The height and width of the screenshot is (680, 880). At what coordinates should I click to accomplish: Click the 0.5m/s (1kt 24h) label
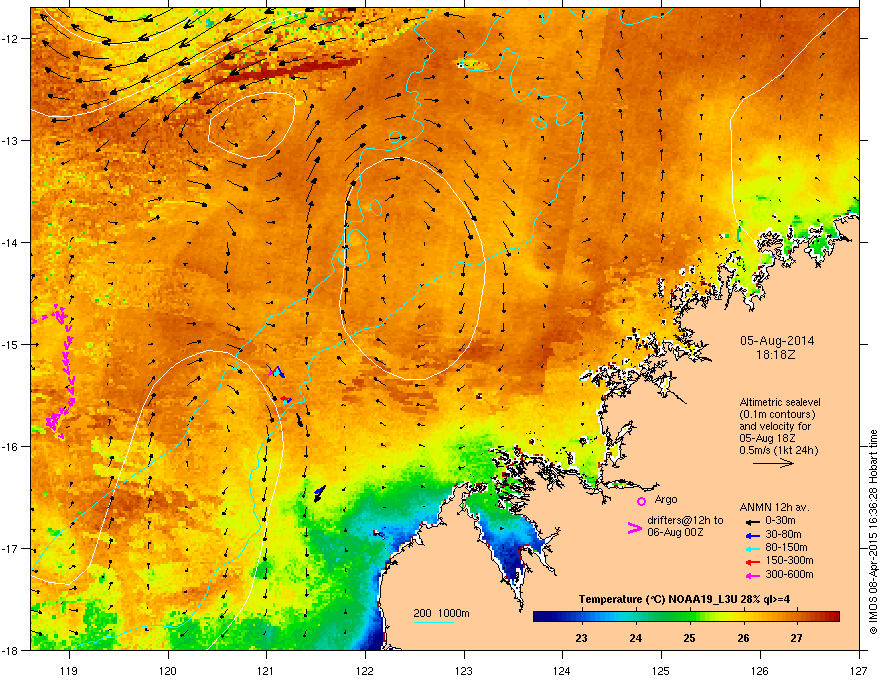coord(779,450)
